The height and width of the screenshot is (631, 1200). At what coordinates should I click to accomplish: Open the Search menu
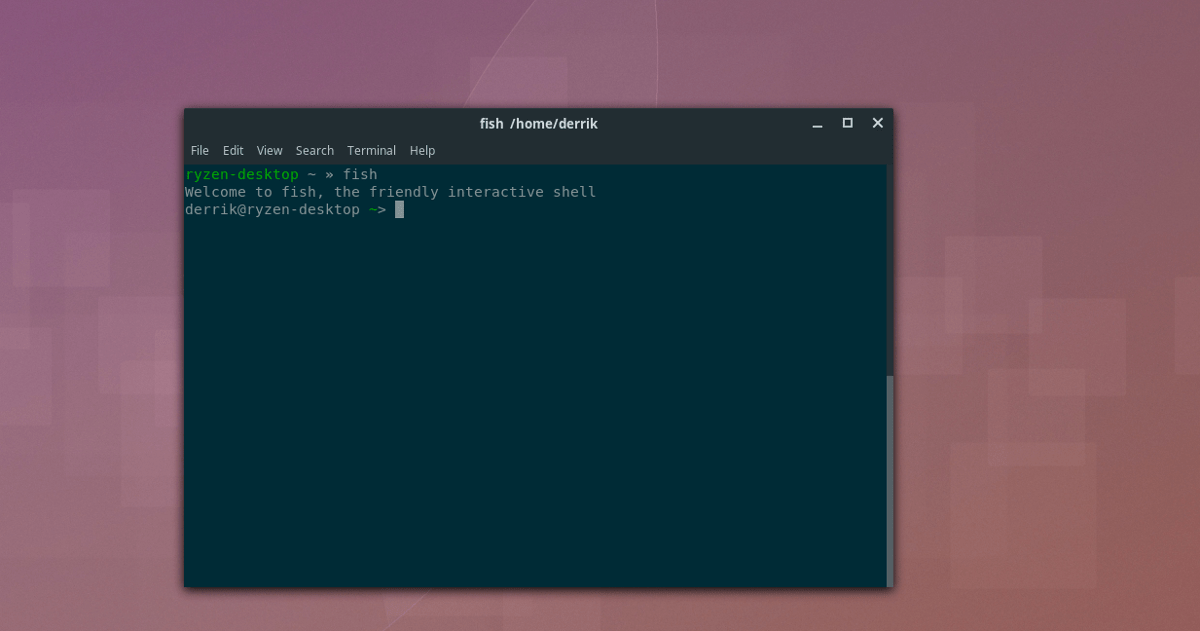pyautogui.click(x=315, y=150)
